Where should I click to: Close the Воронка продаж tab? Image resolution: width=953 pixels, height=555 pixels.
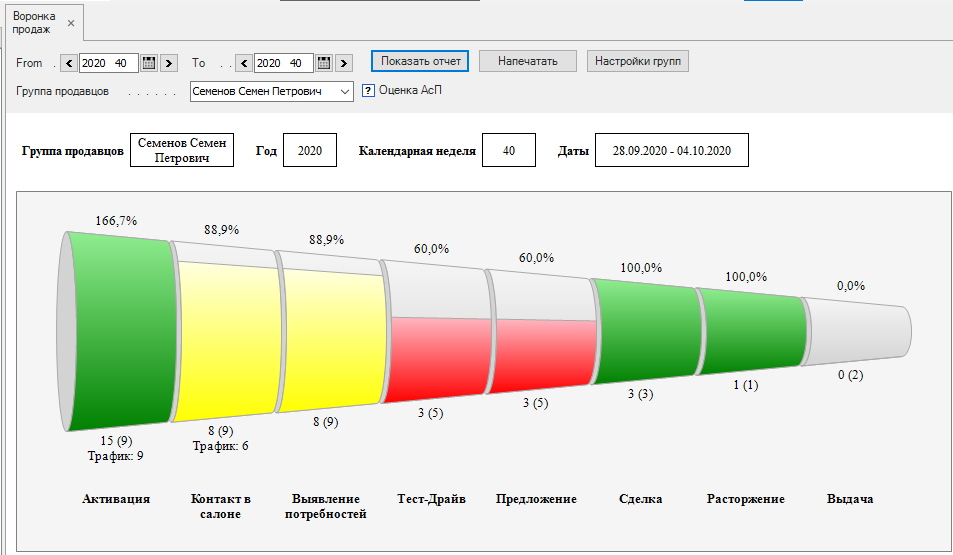(71, 23)
